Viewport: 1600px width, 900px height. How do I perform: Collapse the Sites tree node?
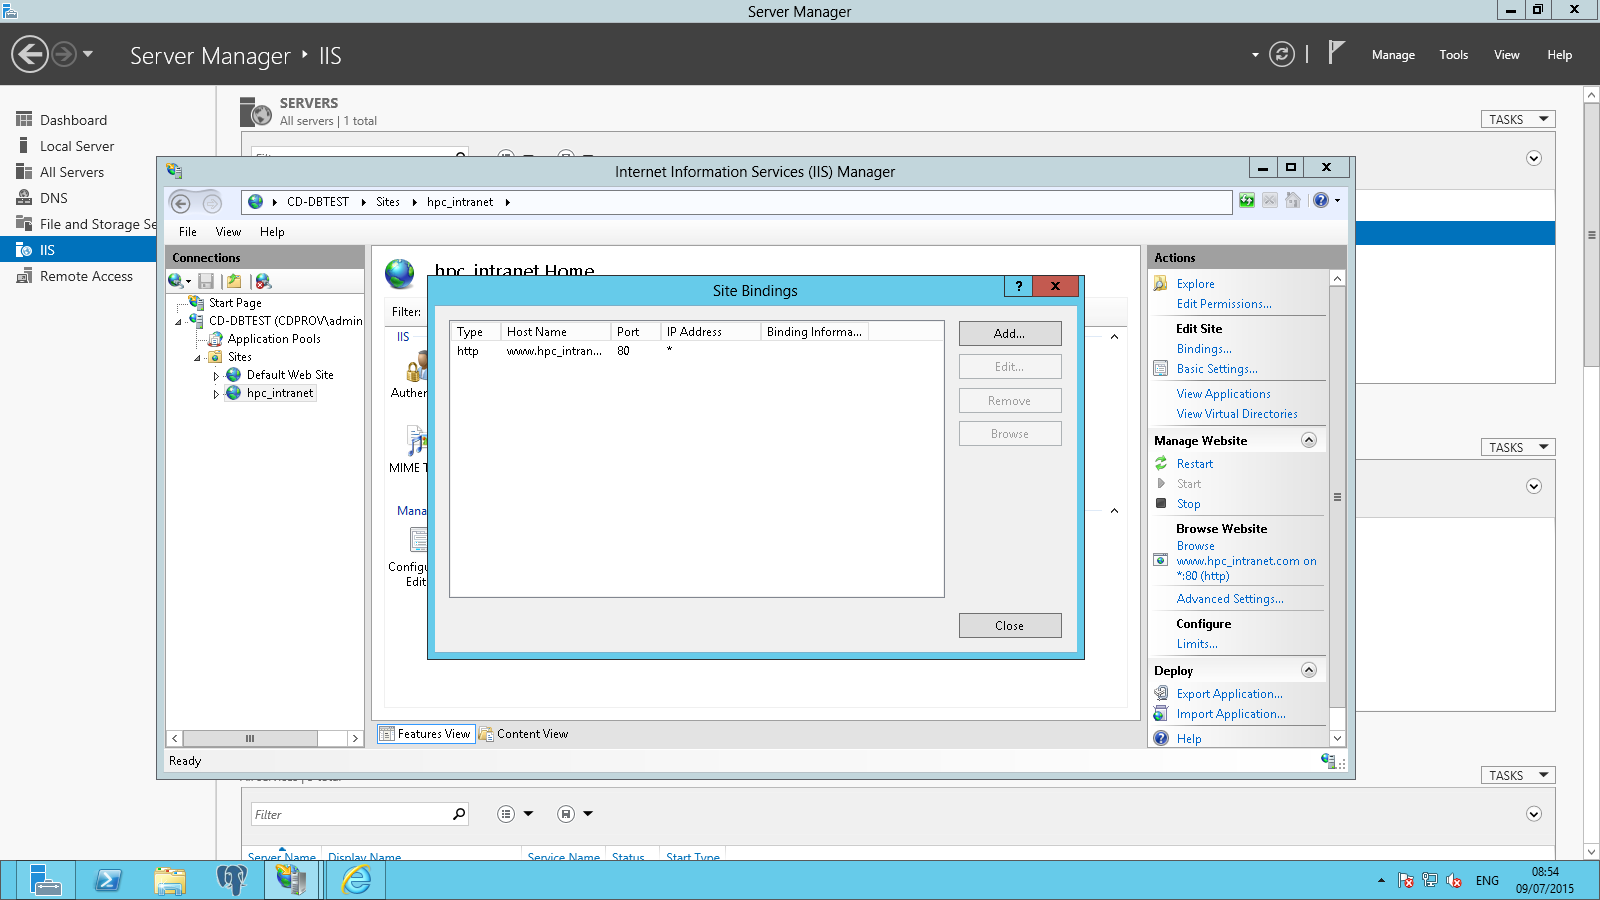point(197,357)
